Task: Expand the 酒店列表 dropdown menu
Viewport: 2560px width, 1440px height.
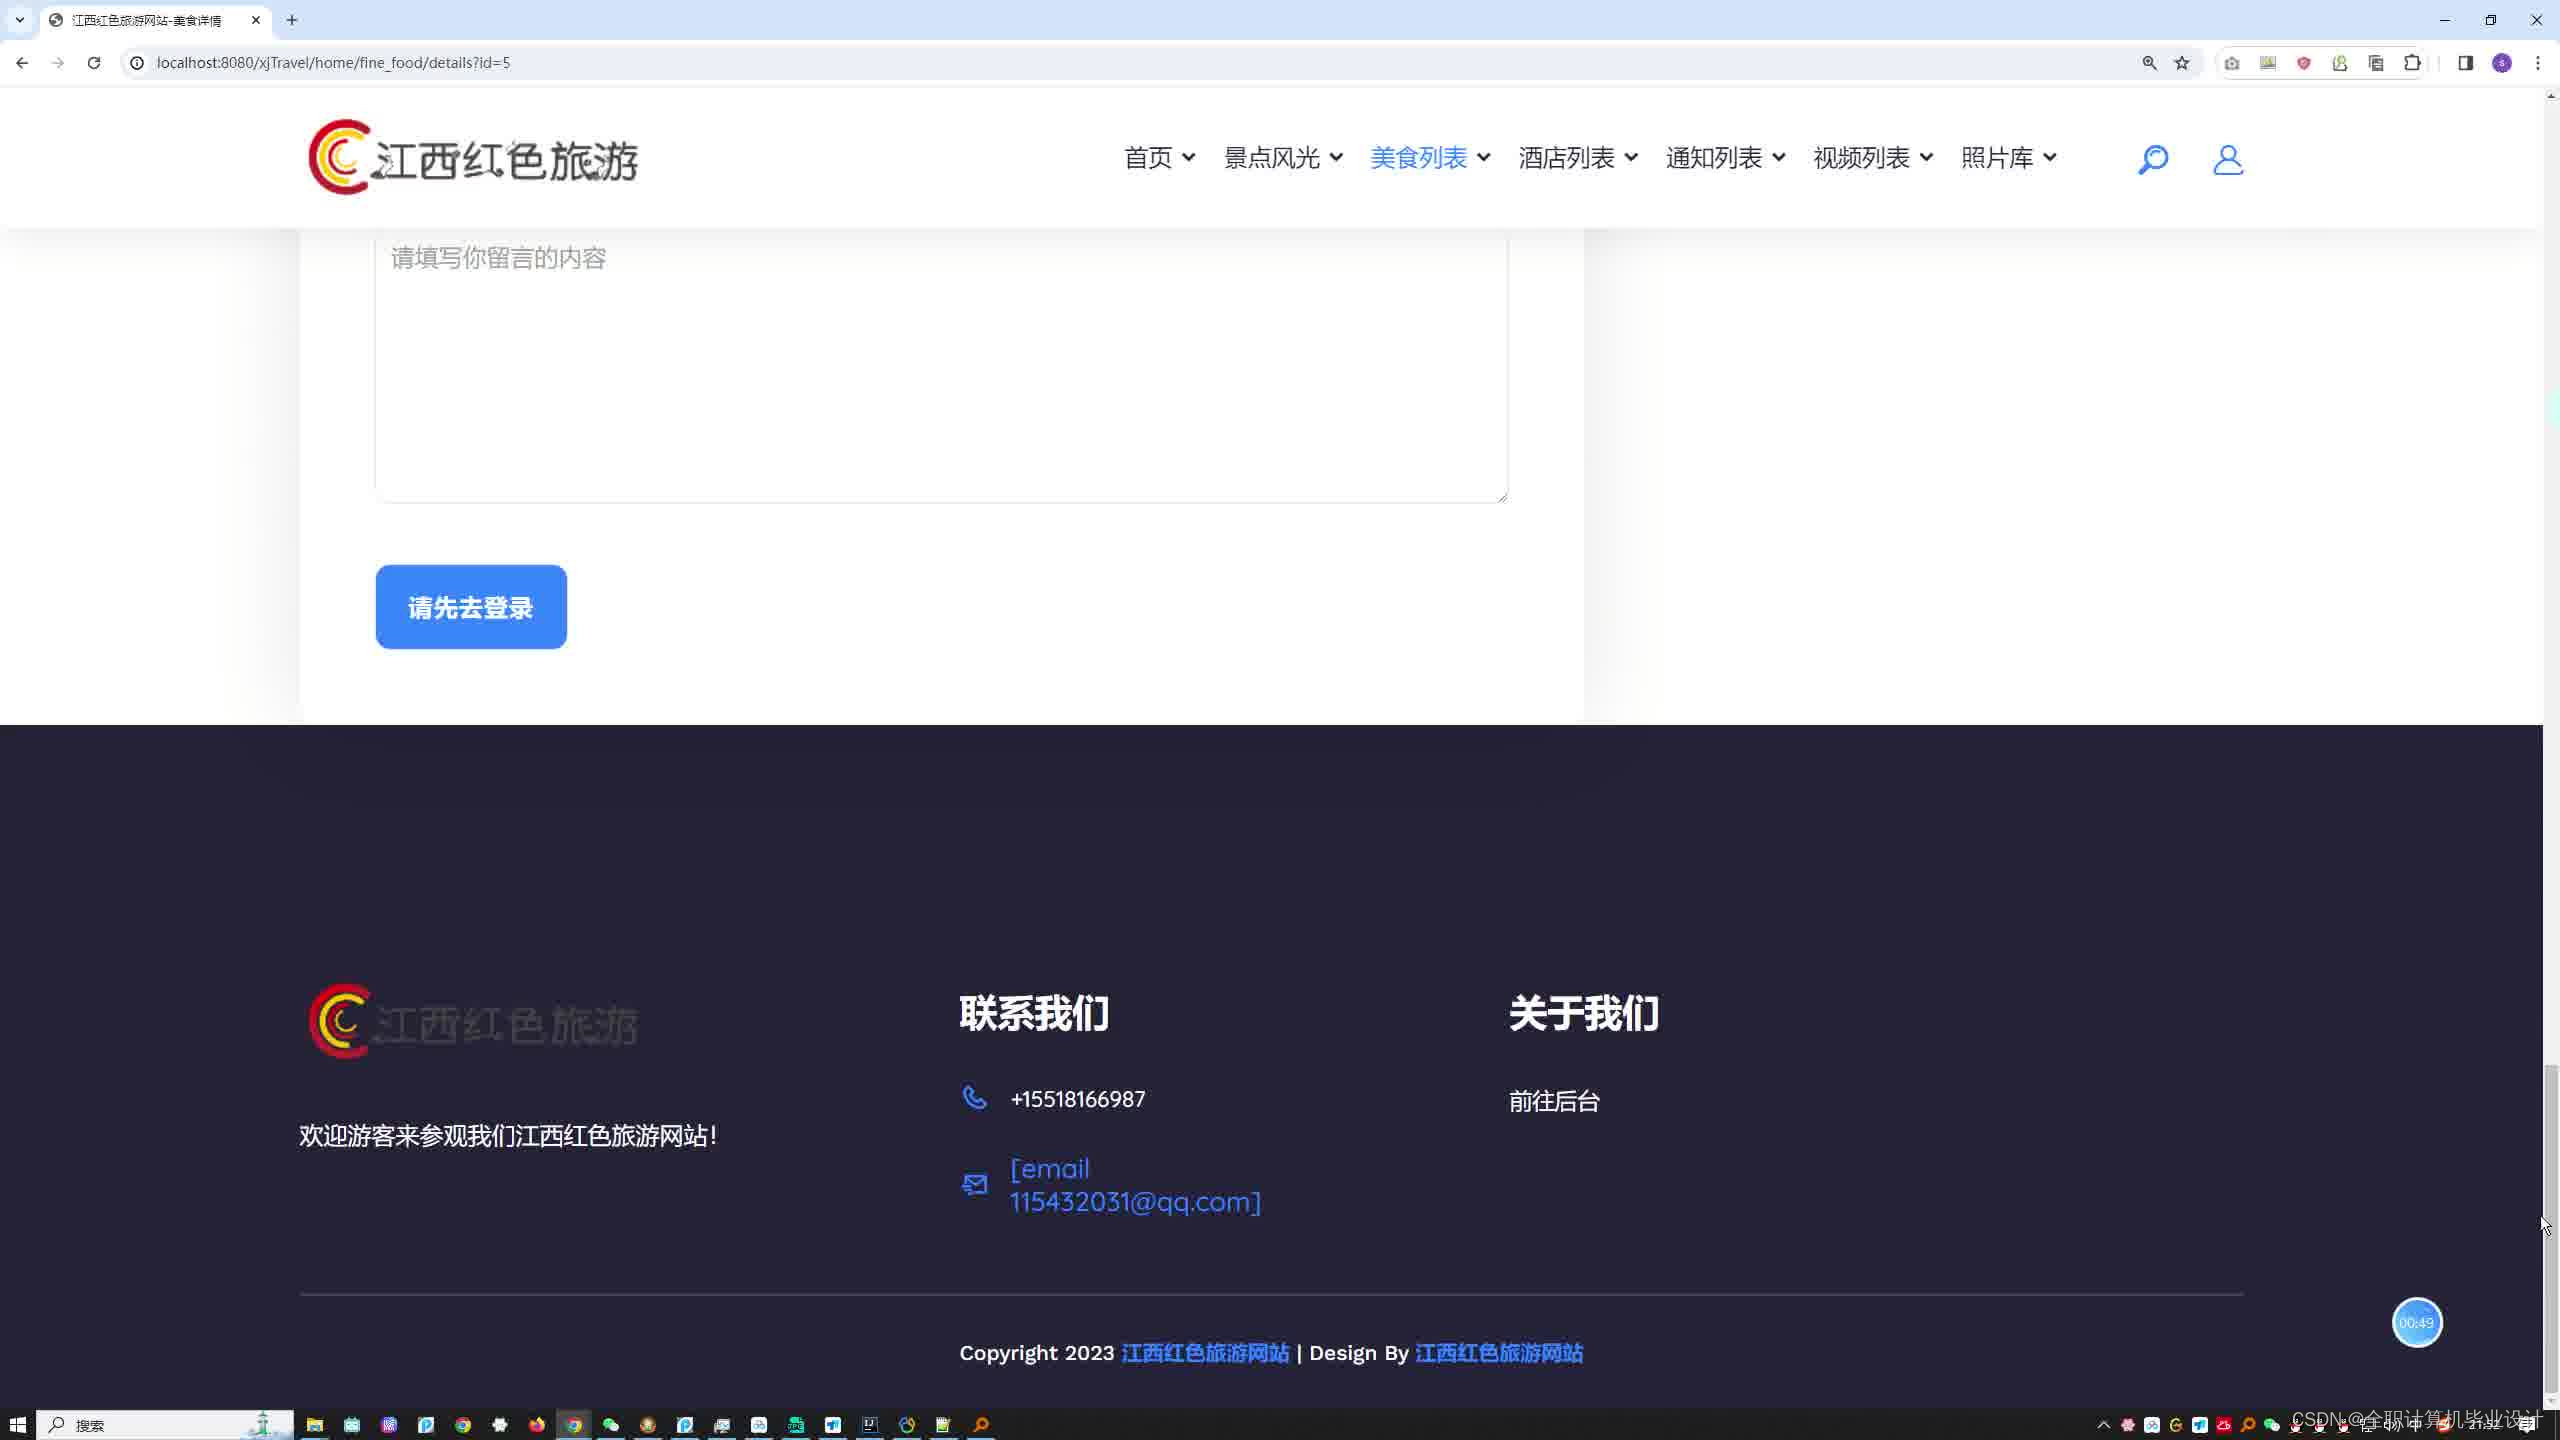Action: pos(1577,158)
